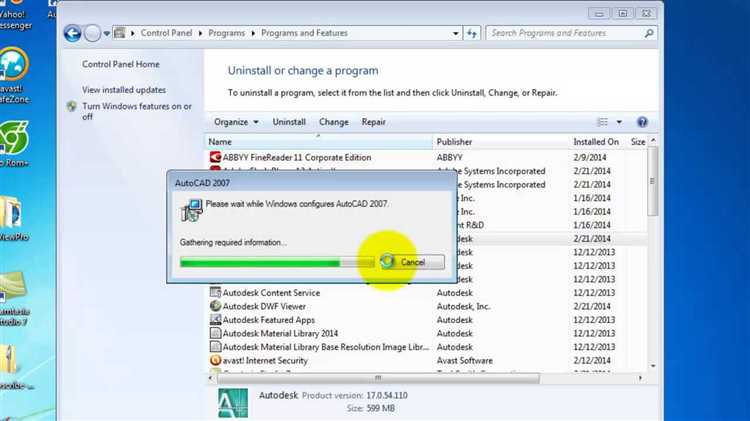Sort by Name column header
This screenshot has width=750, height=421.
tap(319, 142)
